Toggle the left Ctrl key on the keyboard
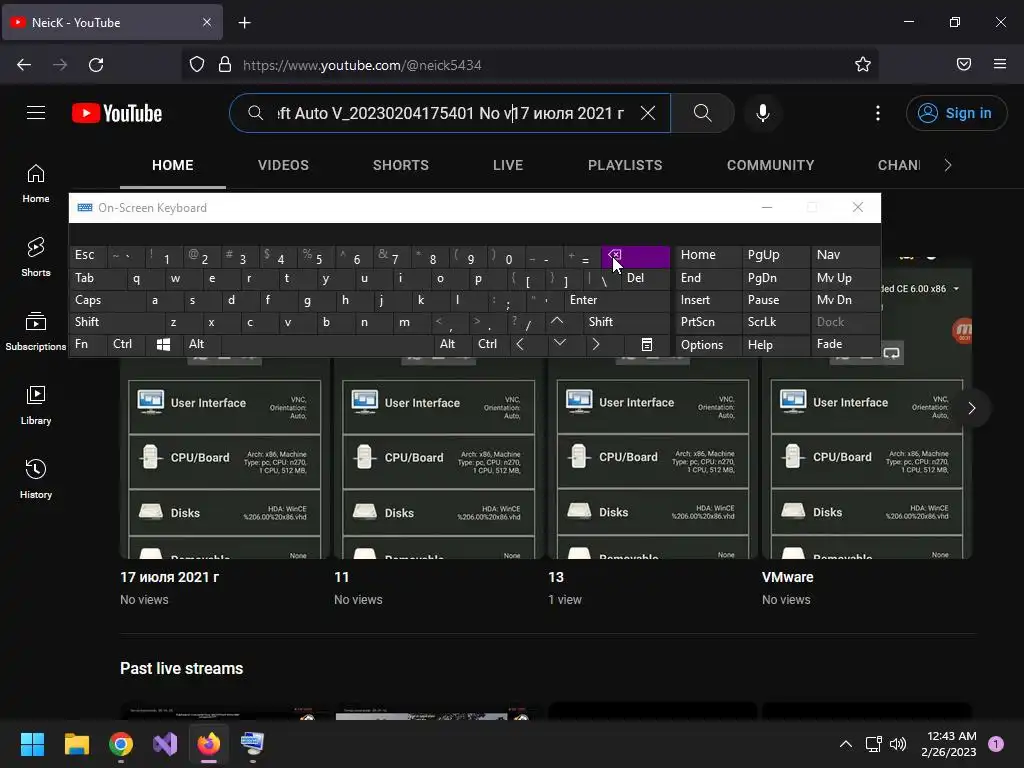Image resolution: width=1024 pixels, height=768 pixels. click(127, 344)
